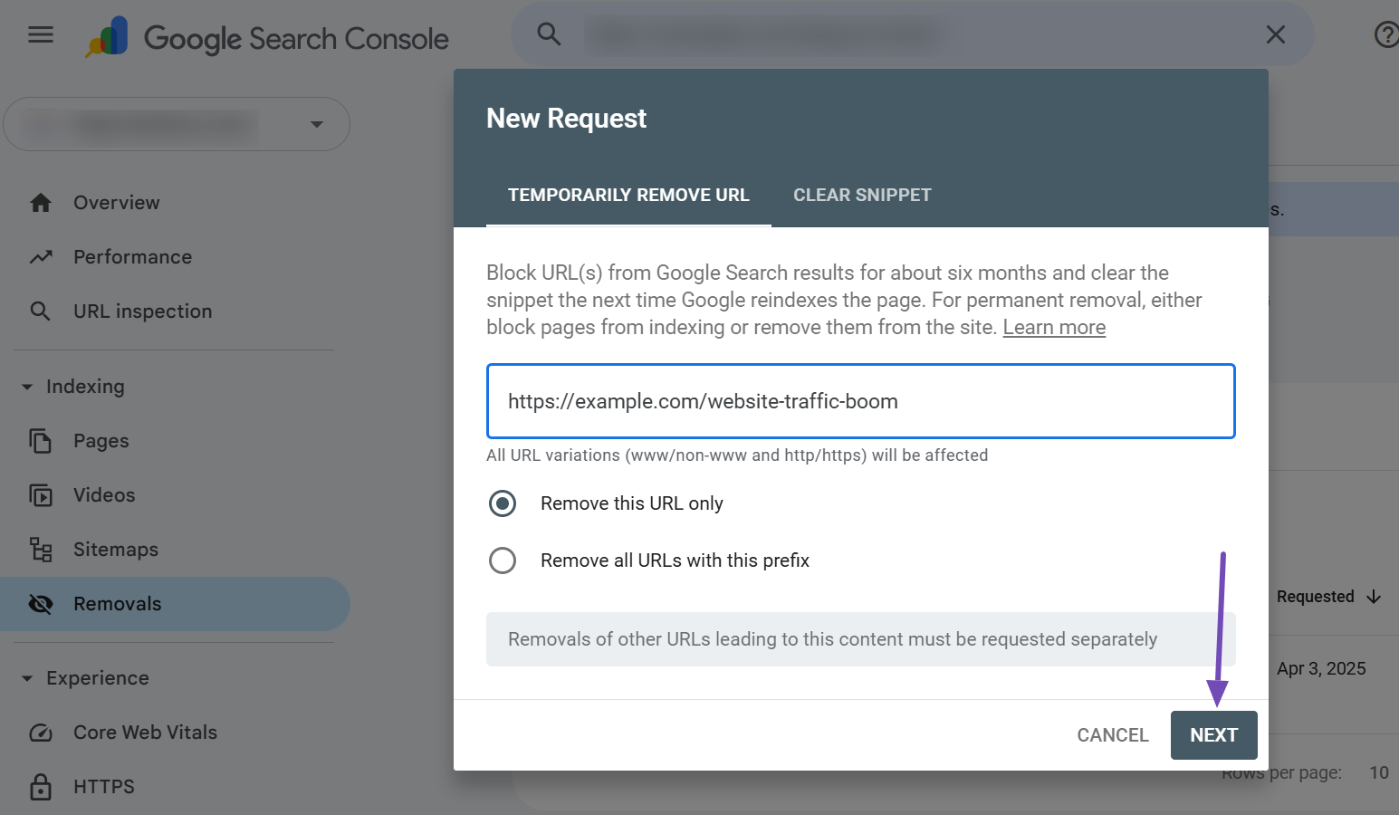Click the search magnifier icon
1399x815 pixels.
[x=549, y=34]
